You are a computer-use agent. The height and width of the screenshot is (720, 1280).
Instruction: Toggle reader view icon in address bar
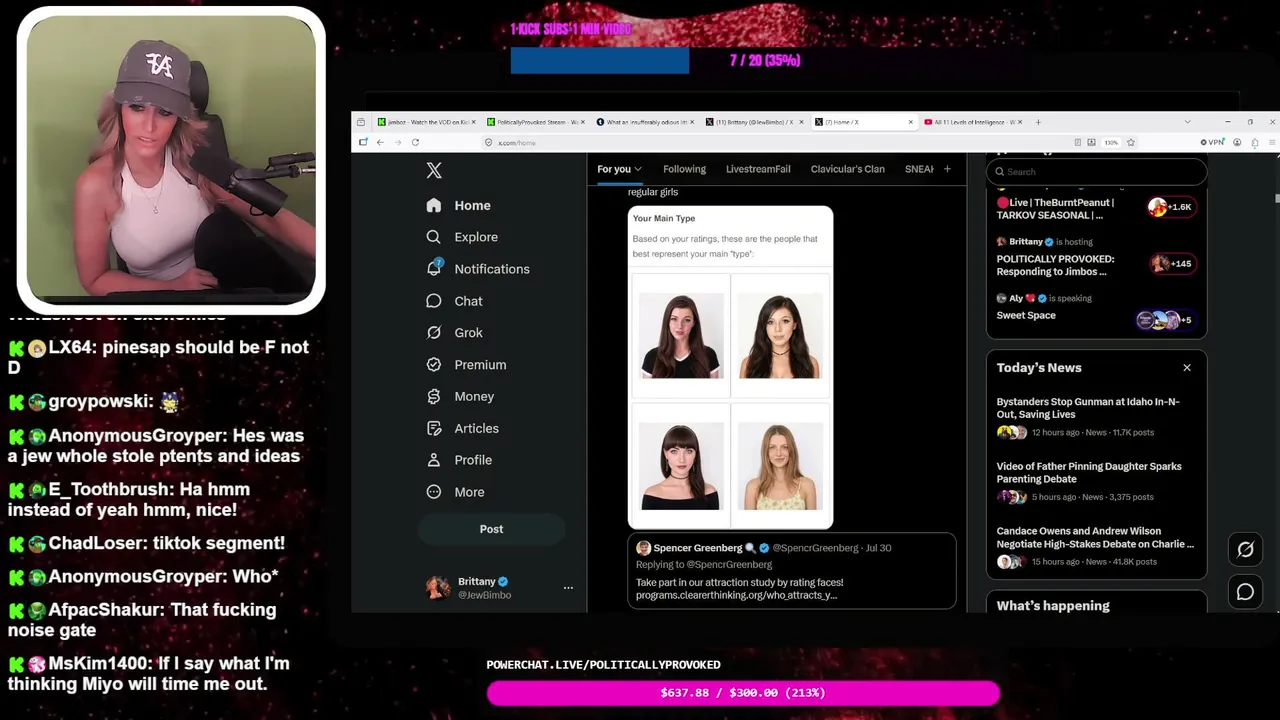[x=1076, y=142]
